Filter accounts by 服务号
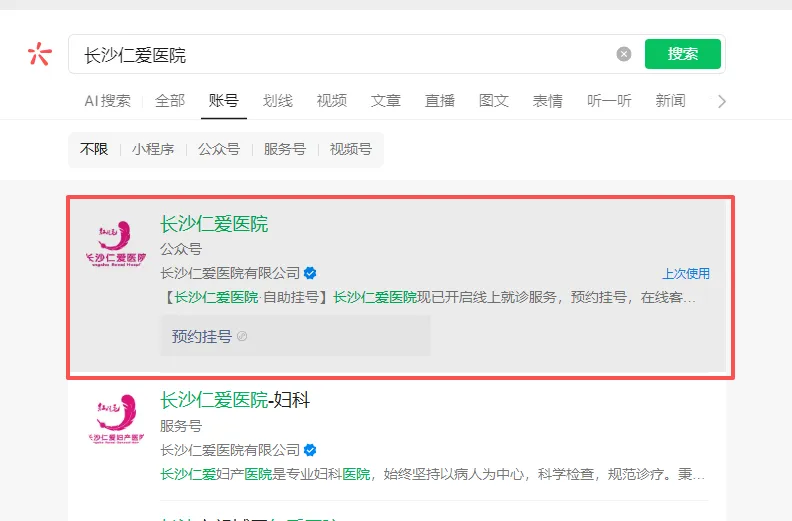Viewport: 792px width, 521px height. point(284,149)
